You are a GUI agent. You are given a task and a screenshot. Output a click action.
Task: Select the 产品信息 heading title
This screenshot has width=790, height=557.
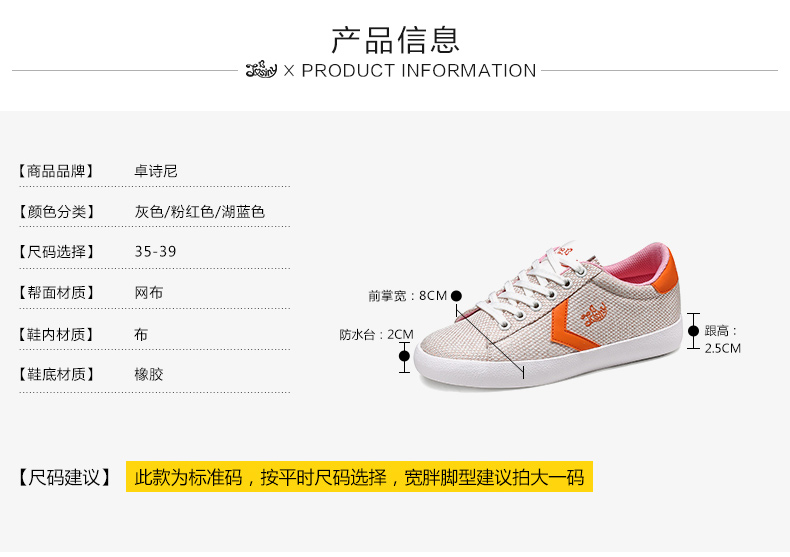(x=396, y=40)
